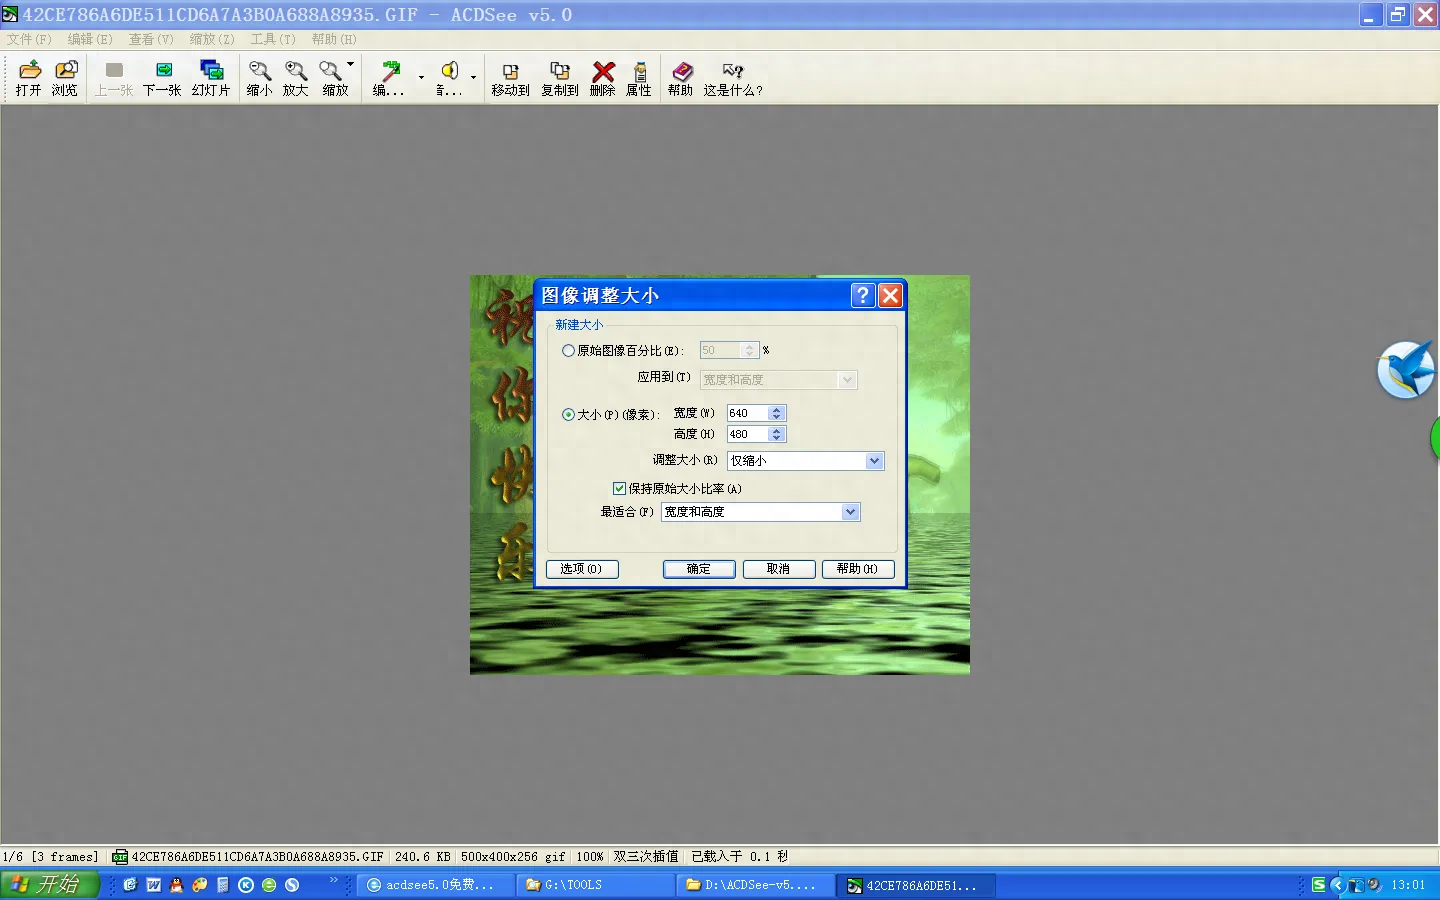The width and height of the screenshot is (1440, 900).
Task: Click the 放大 zoom in icon
Action: 295,78
